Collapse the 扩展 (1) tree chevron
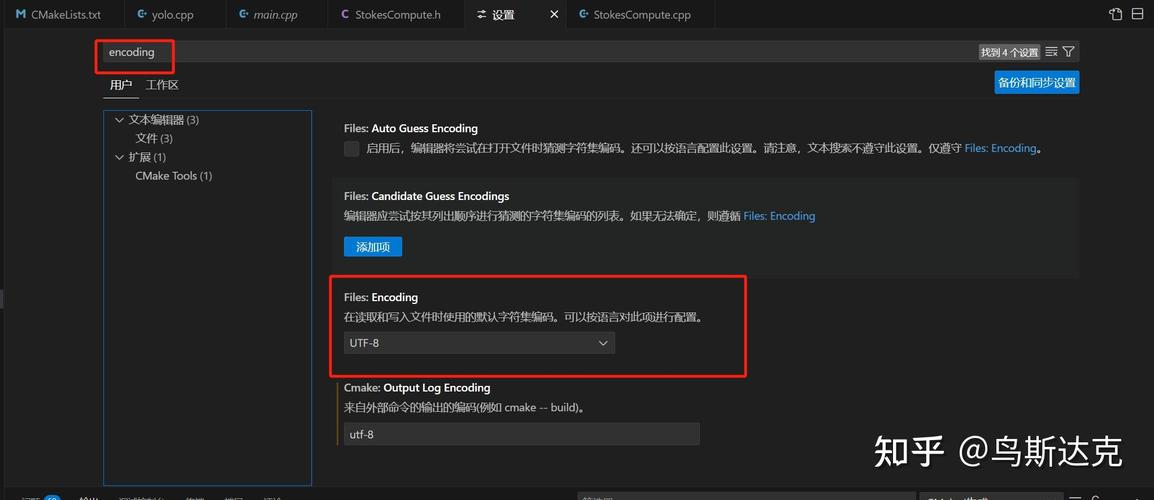The height and width of the screenshot is (500, 1154). point(120,157)
